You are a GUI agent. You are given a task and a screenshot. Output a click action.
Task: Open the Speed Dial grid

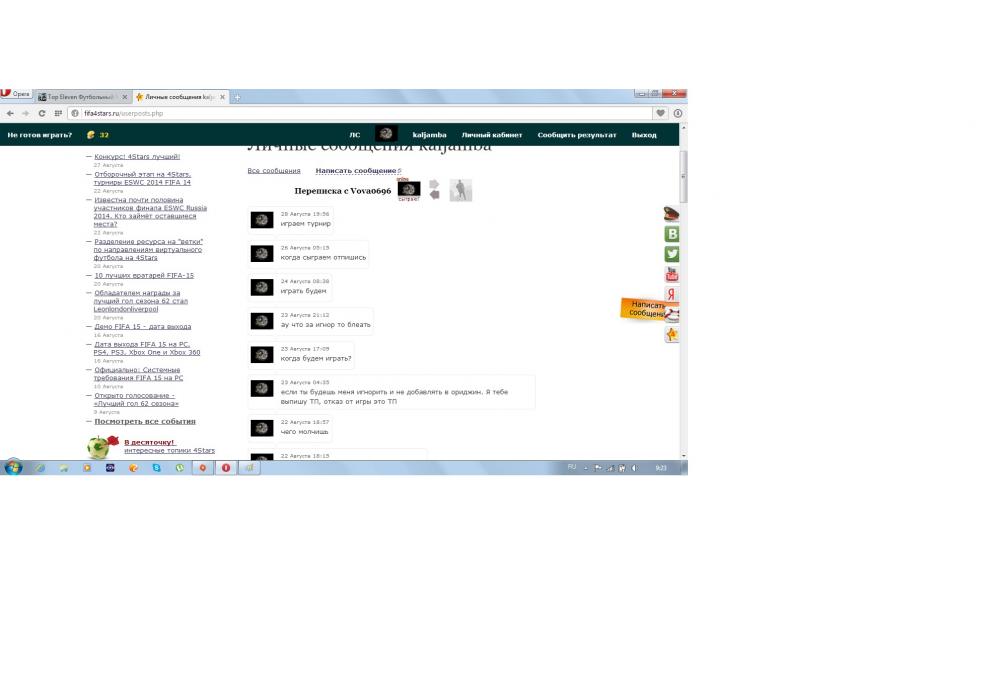(x=58, y=113)
